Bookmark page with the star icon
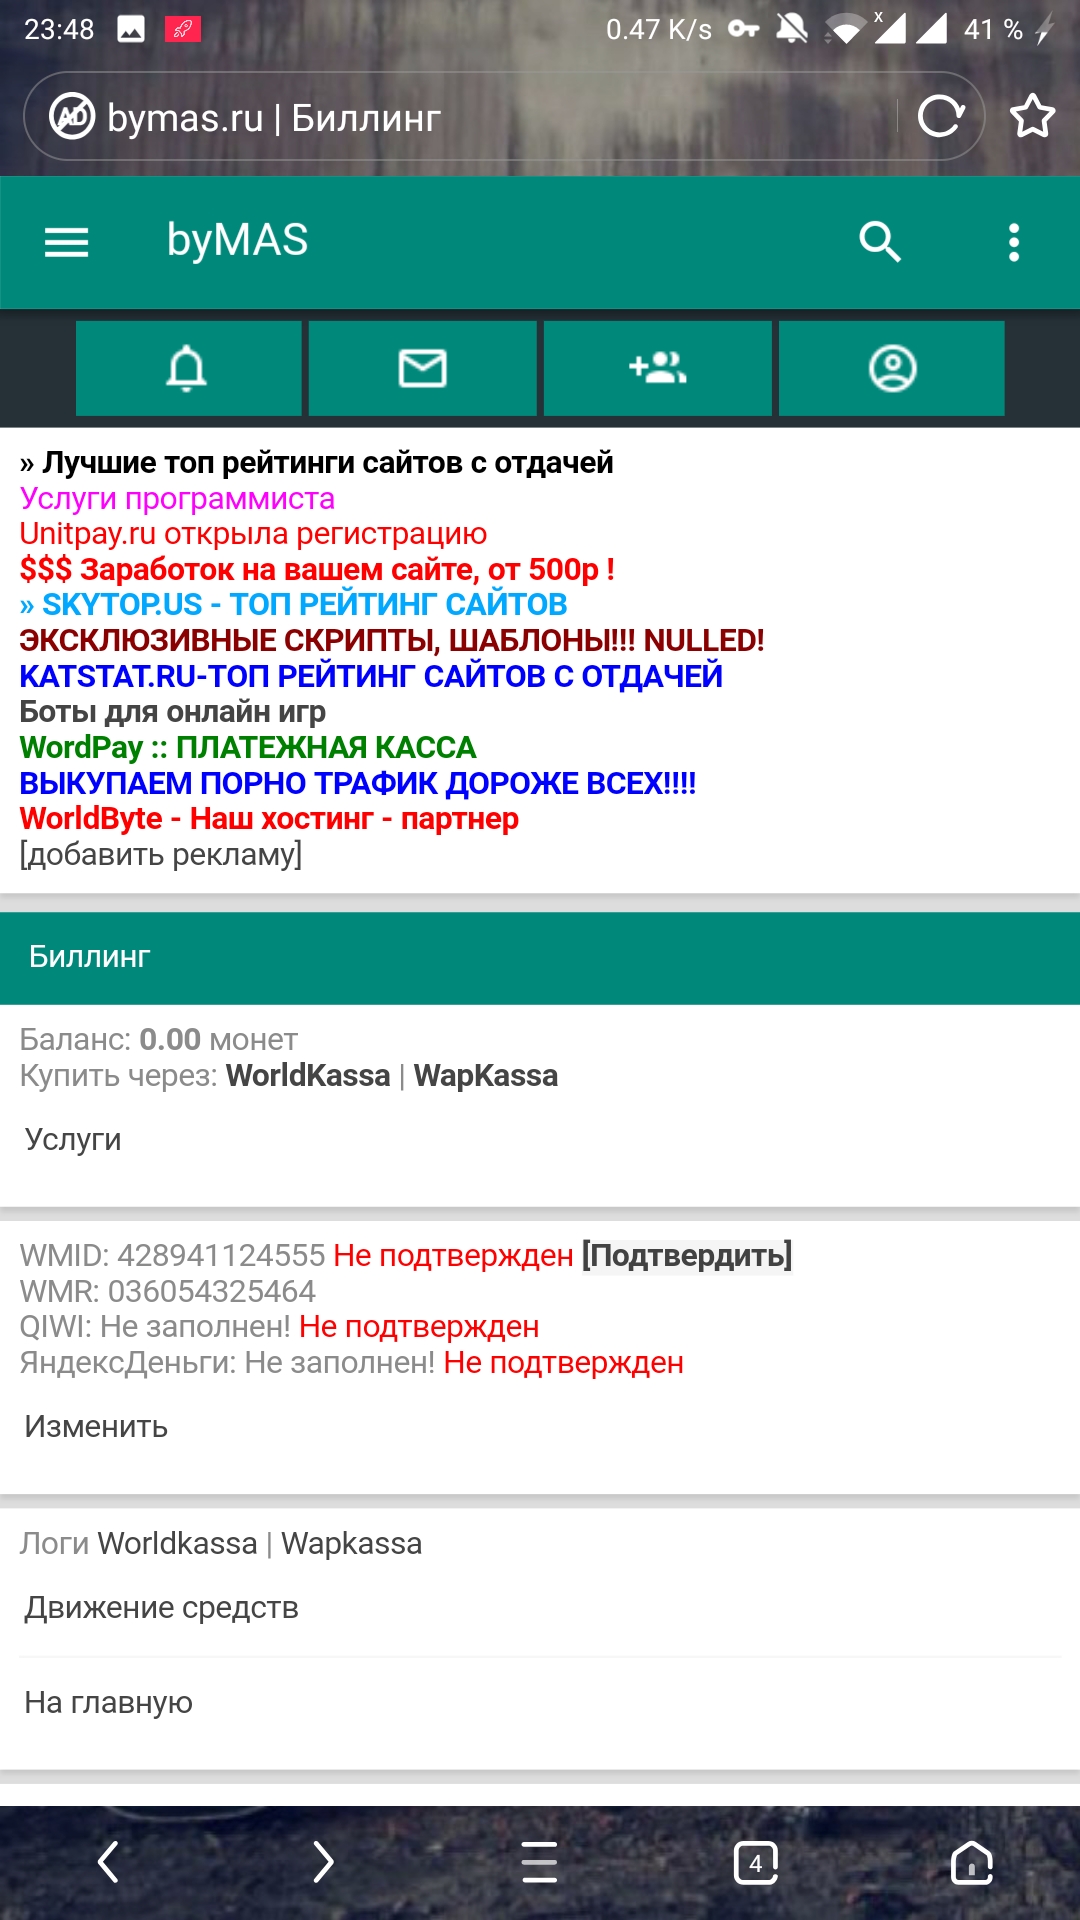The image size is (1080, 1920). 1032,117
